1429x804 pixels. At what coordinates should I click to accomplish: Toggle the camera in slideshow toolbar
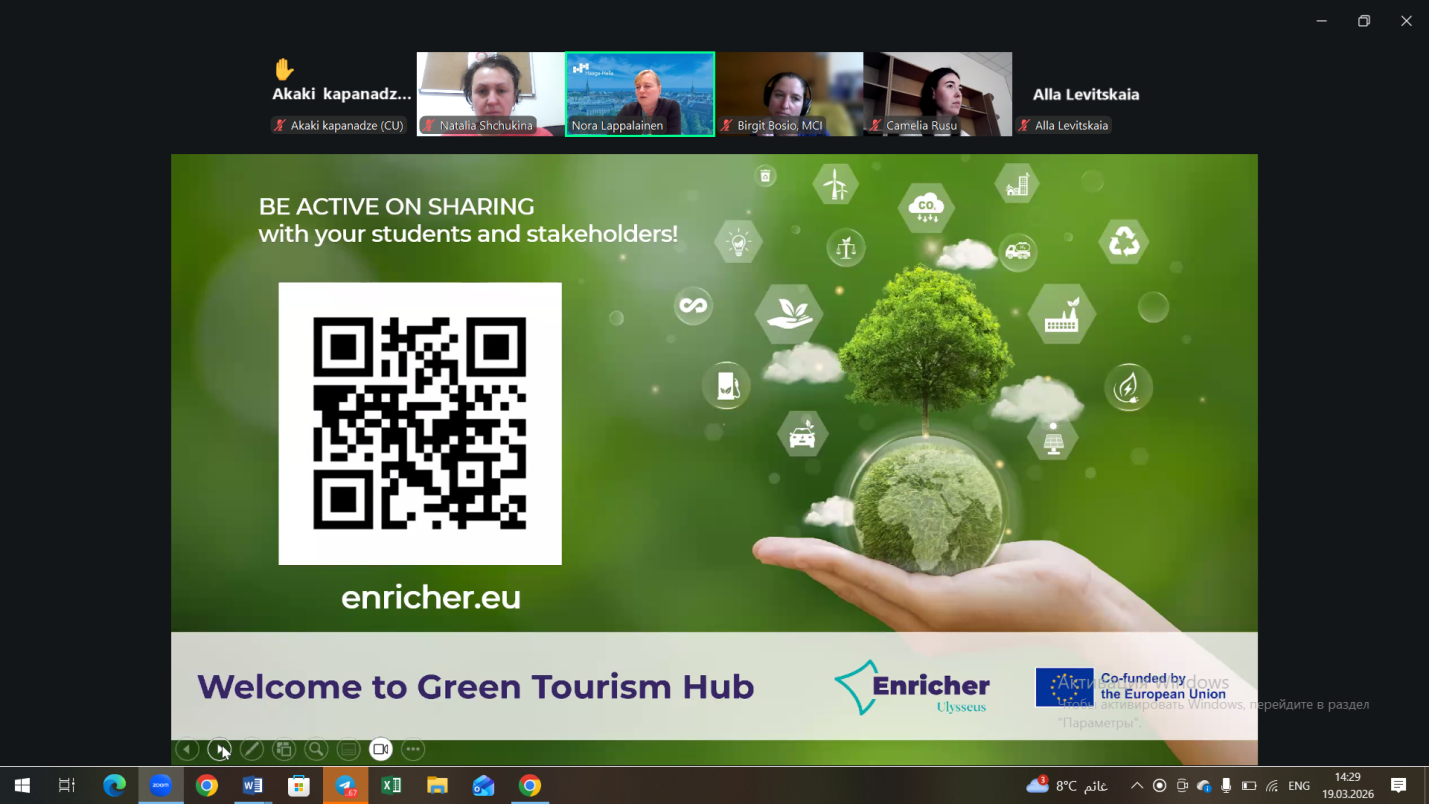coord(381,749)
